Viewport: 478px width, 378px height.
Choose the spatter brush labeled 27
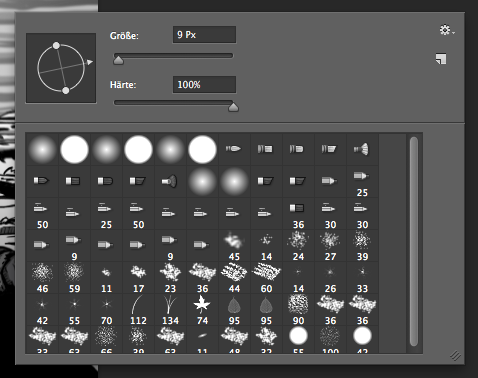(330, 245)
